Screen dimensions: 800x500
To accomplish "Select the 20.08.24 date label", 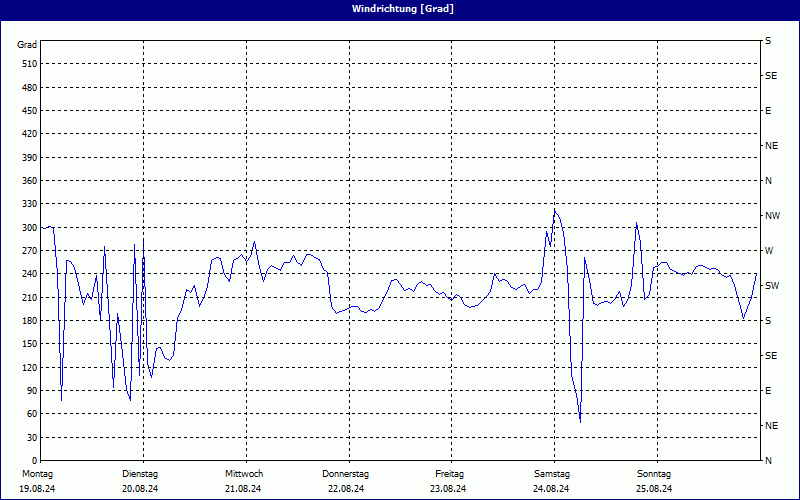I will pos(140,489).
